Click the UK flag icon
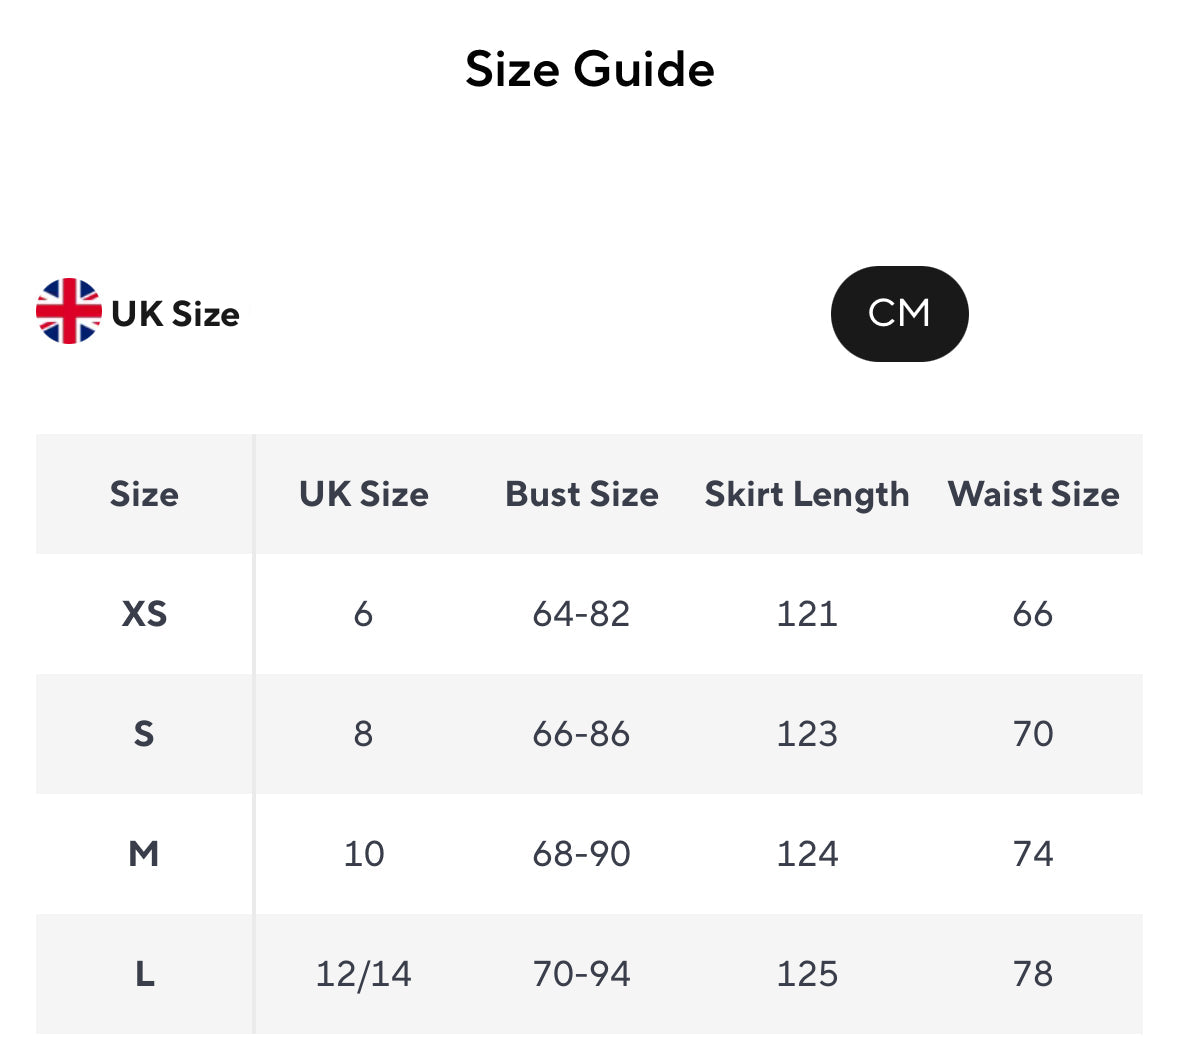 (x=68, y=312)
